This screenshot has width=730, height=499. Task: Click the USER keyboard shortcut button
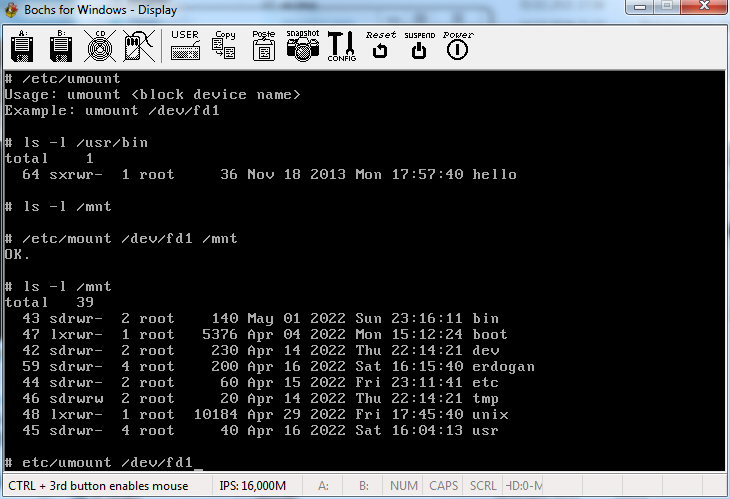185,46
